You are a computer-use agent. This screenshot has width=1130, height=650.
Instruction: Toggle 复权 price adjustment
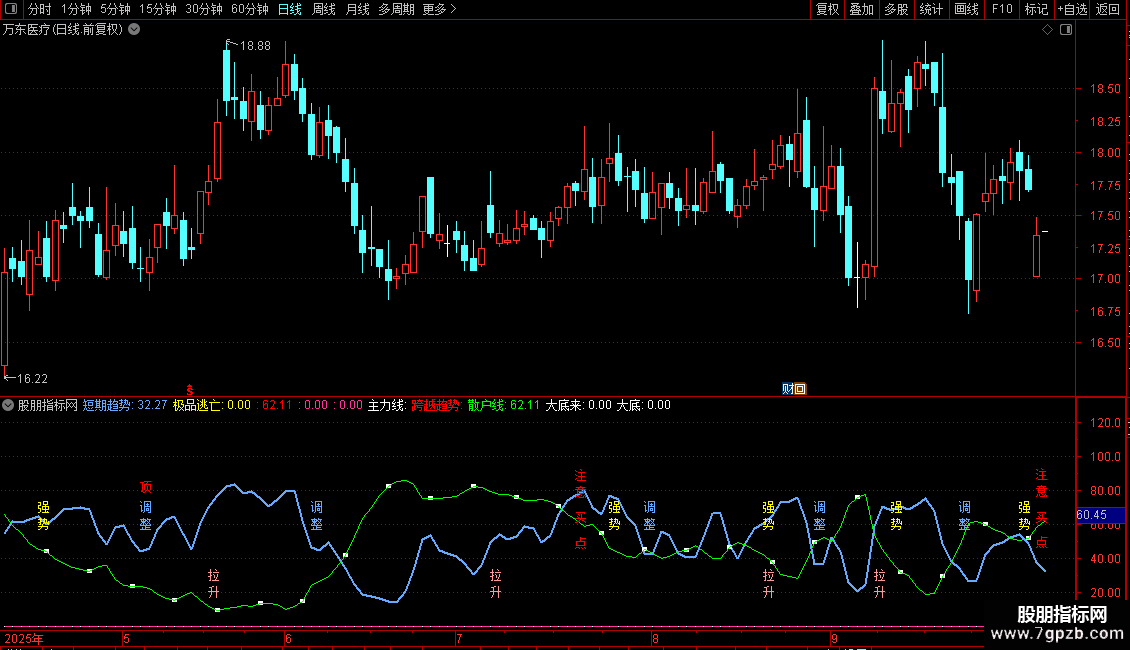click(x=828, y=10)
